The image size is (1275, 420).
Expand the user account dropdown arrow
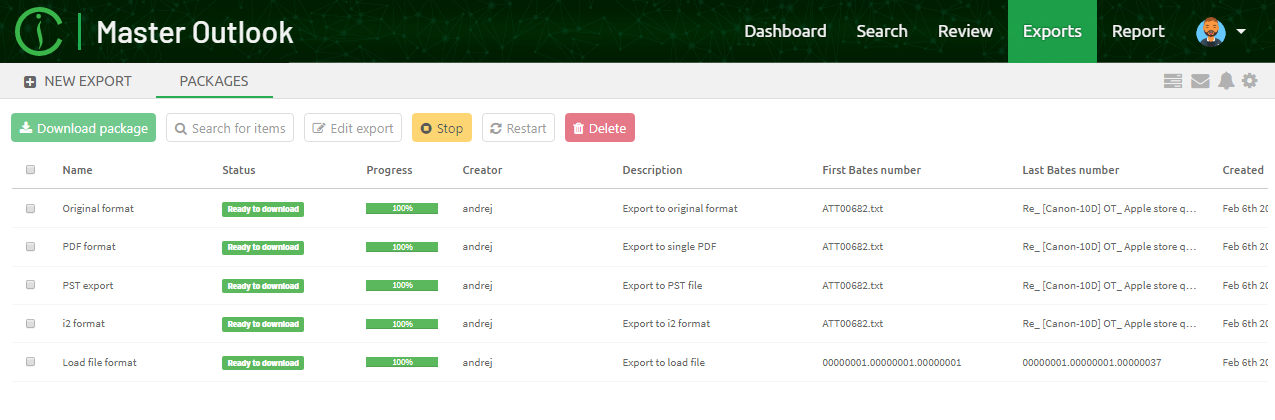(x=1241, y=31)
